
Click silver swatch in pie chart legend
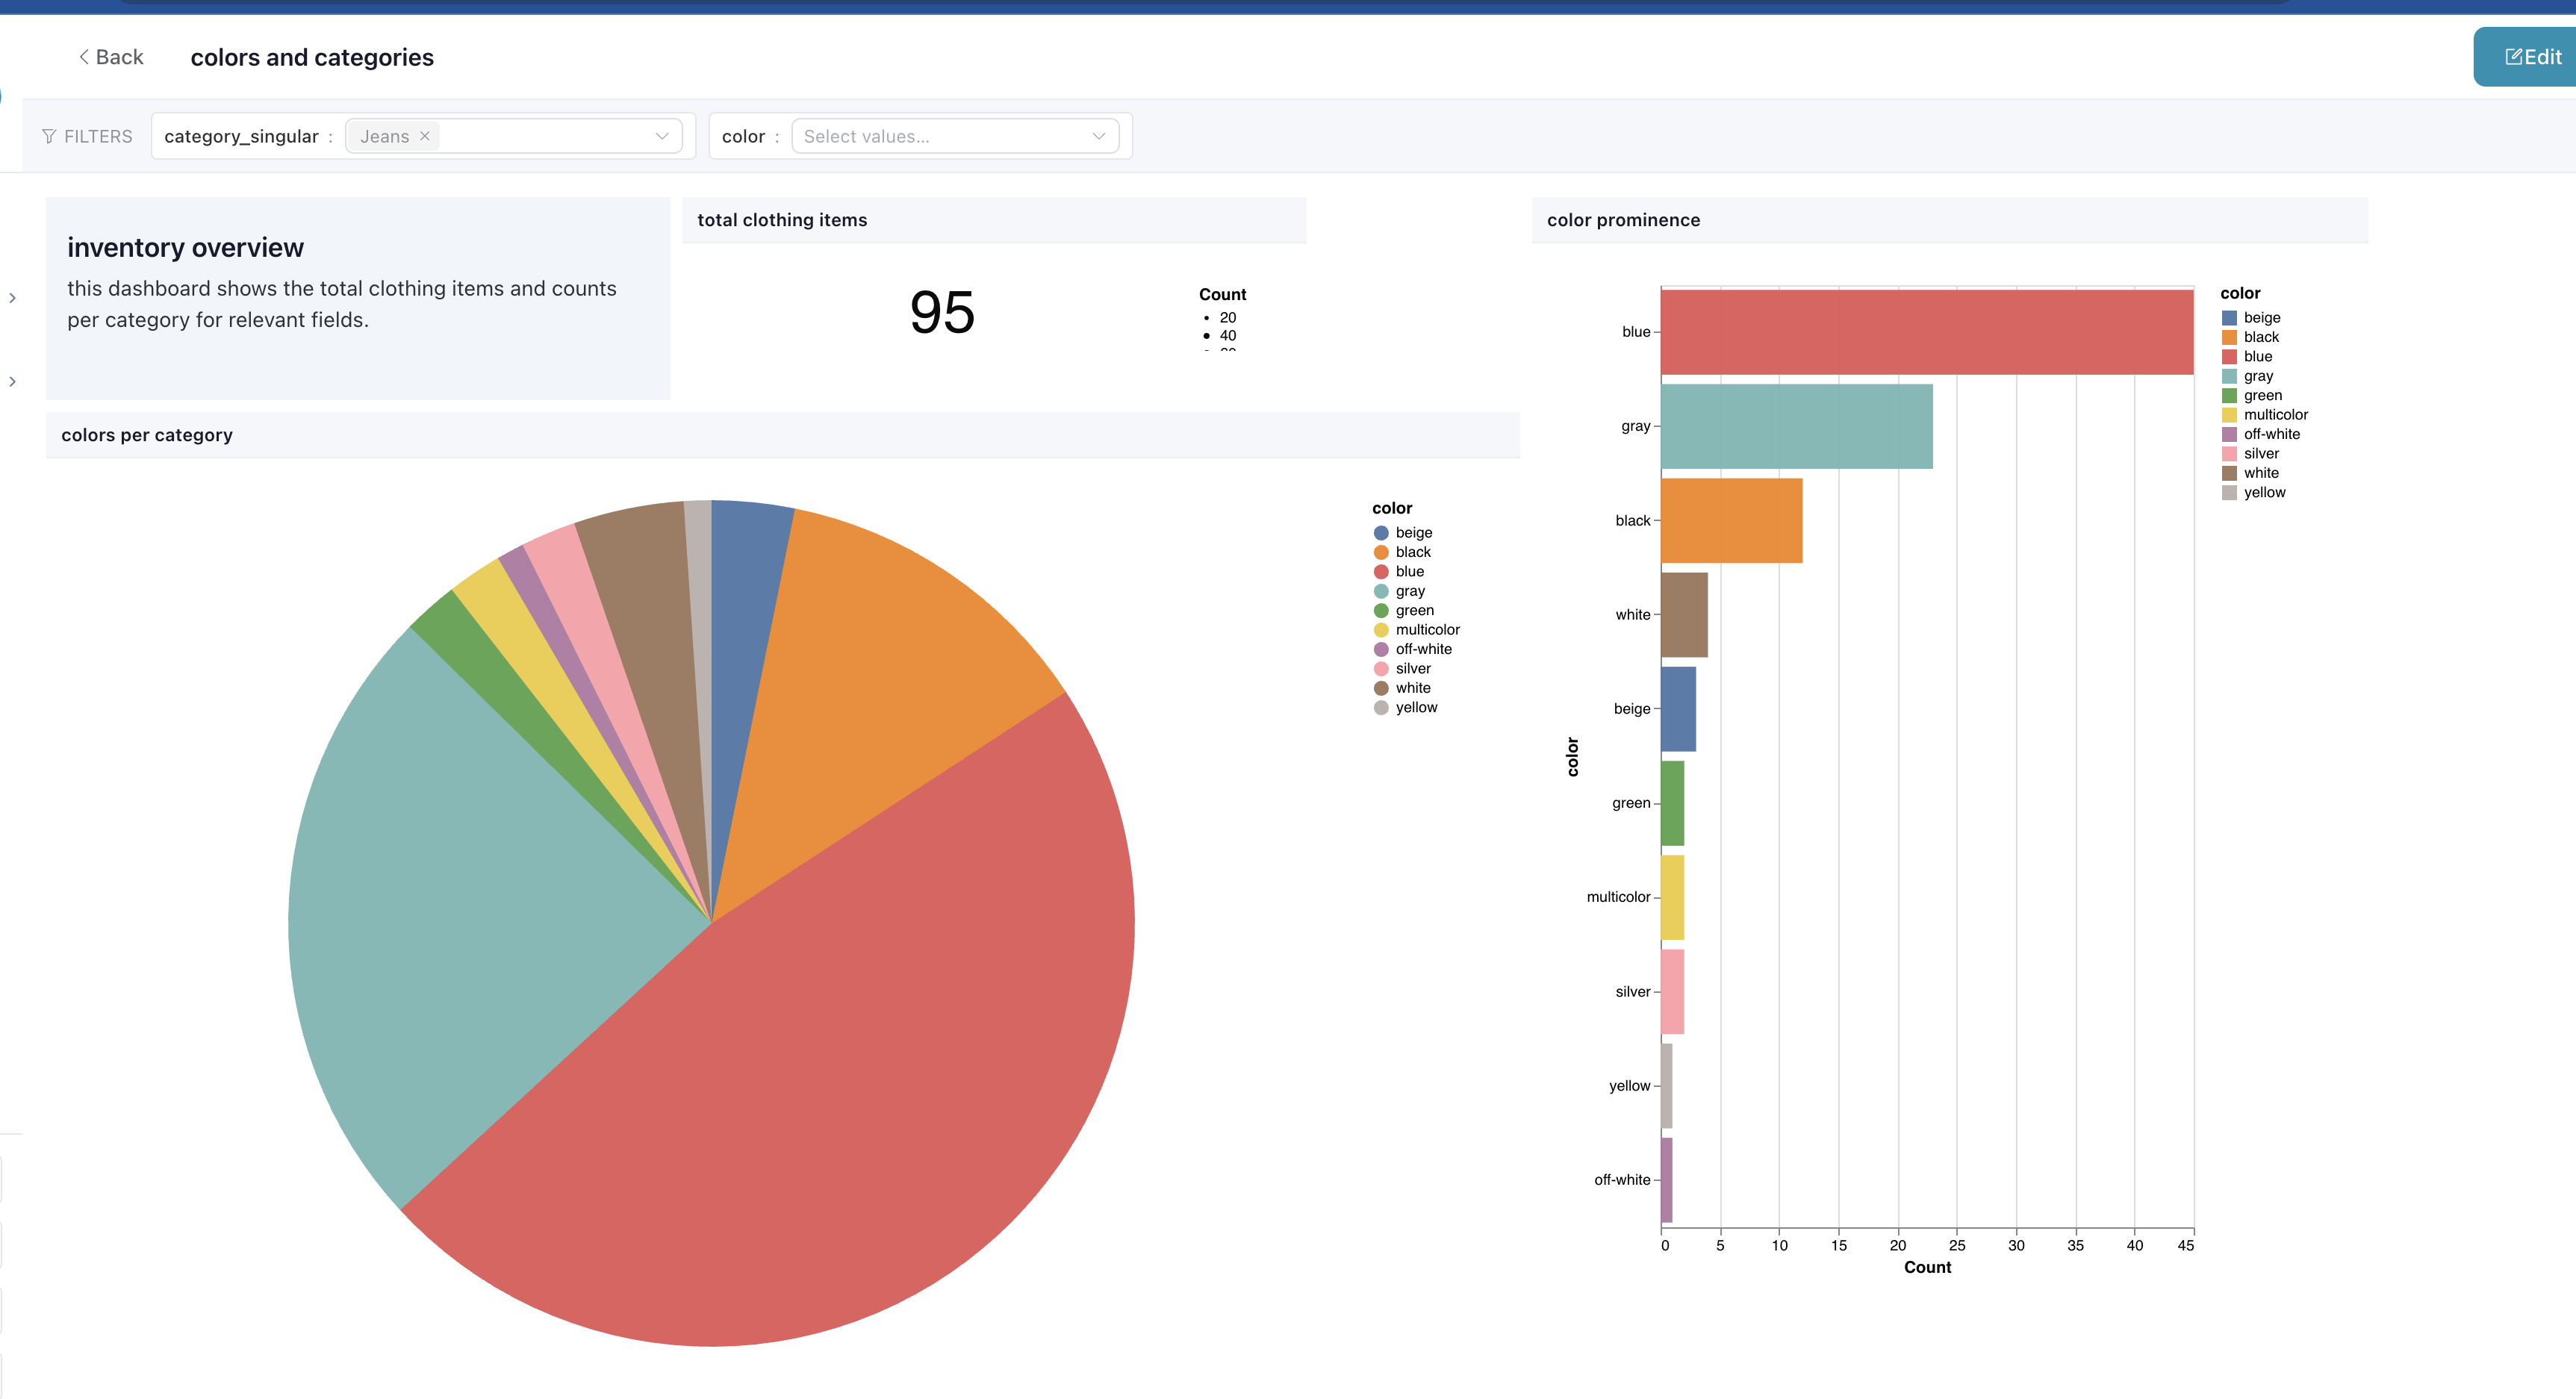[x=1381, y=669]
